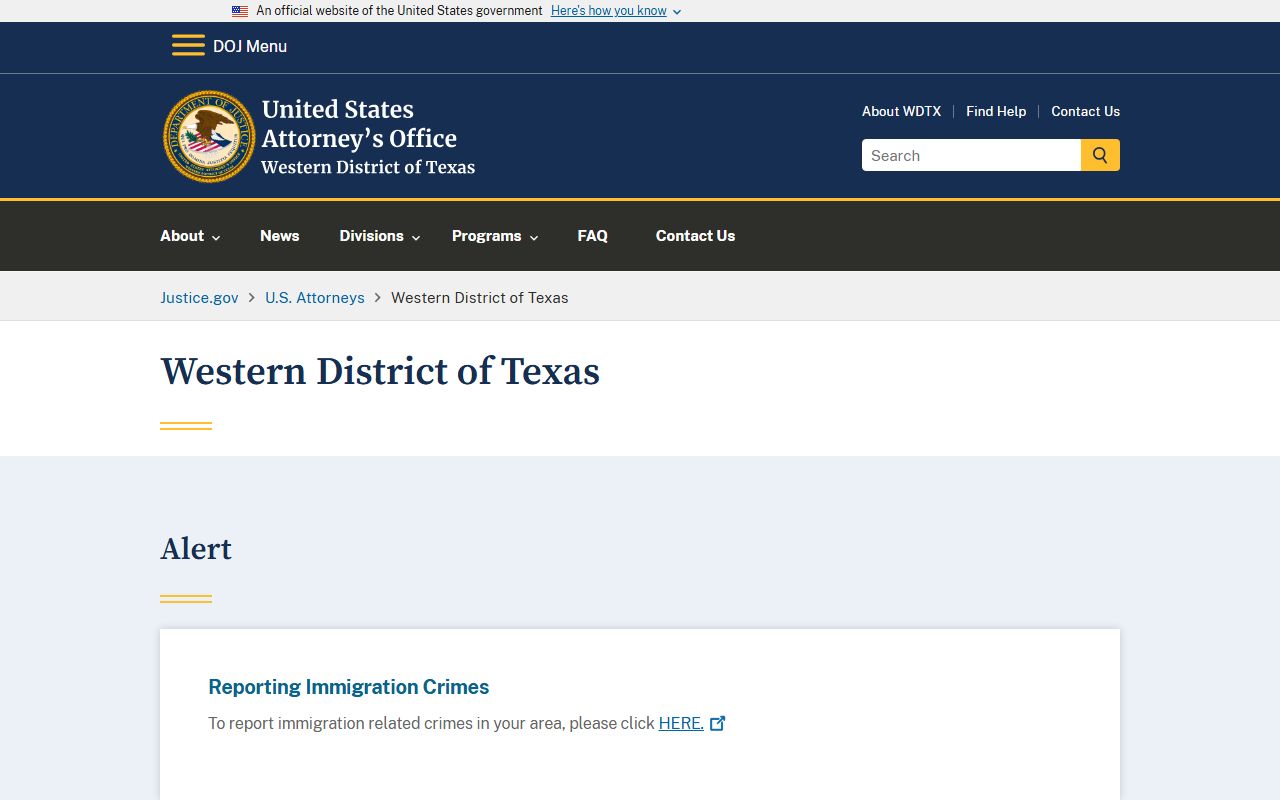Open Contact Us in main navigation bar
This screenshot has height=800, width=1280.
(x=695, y=236)
